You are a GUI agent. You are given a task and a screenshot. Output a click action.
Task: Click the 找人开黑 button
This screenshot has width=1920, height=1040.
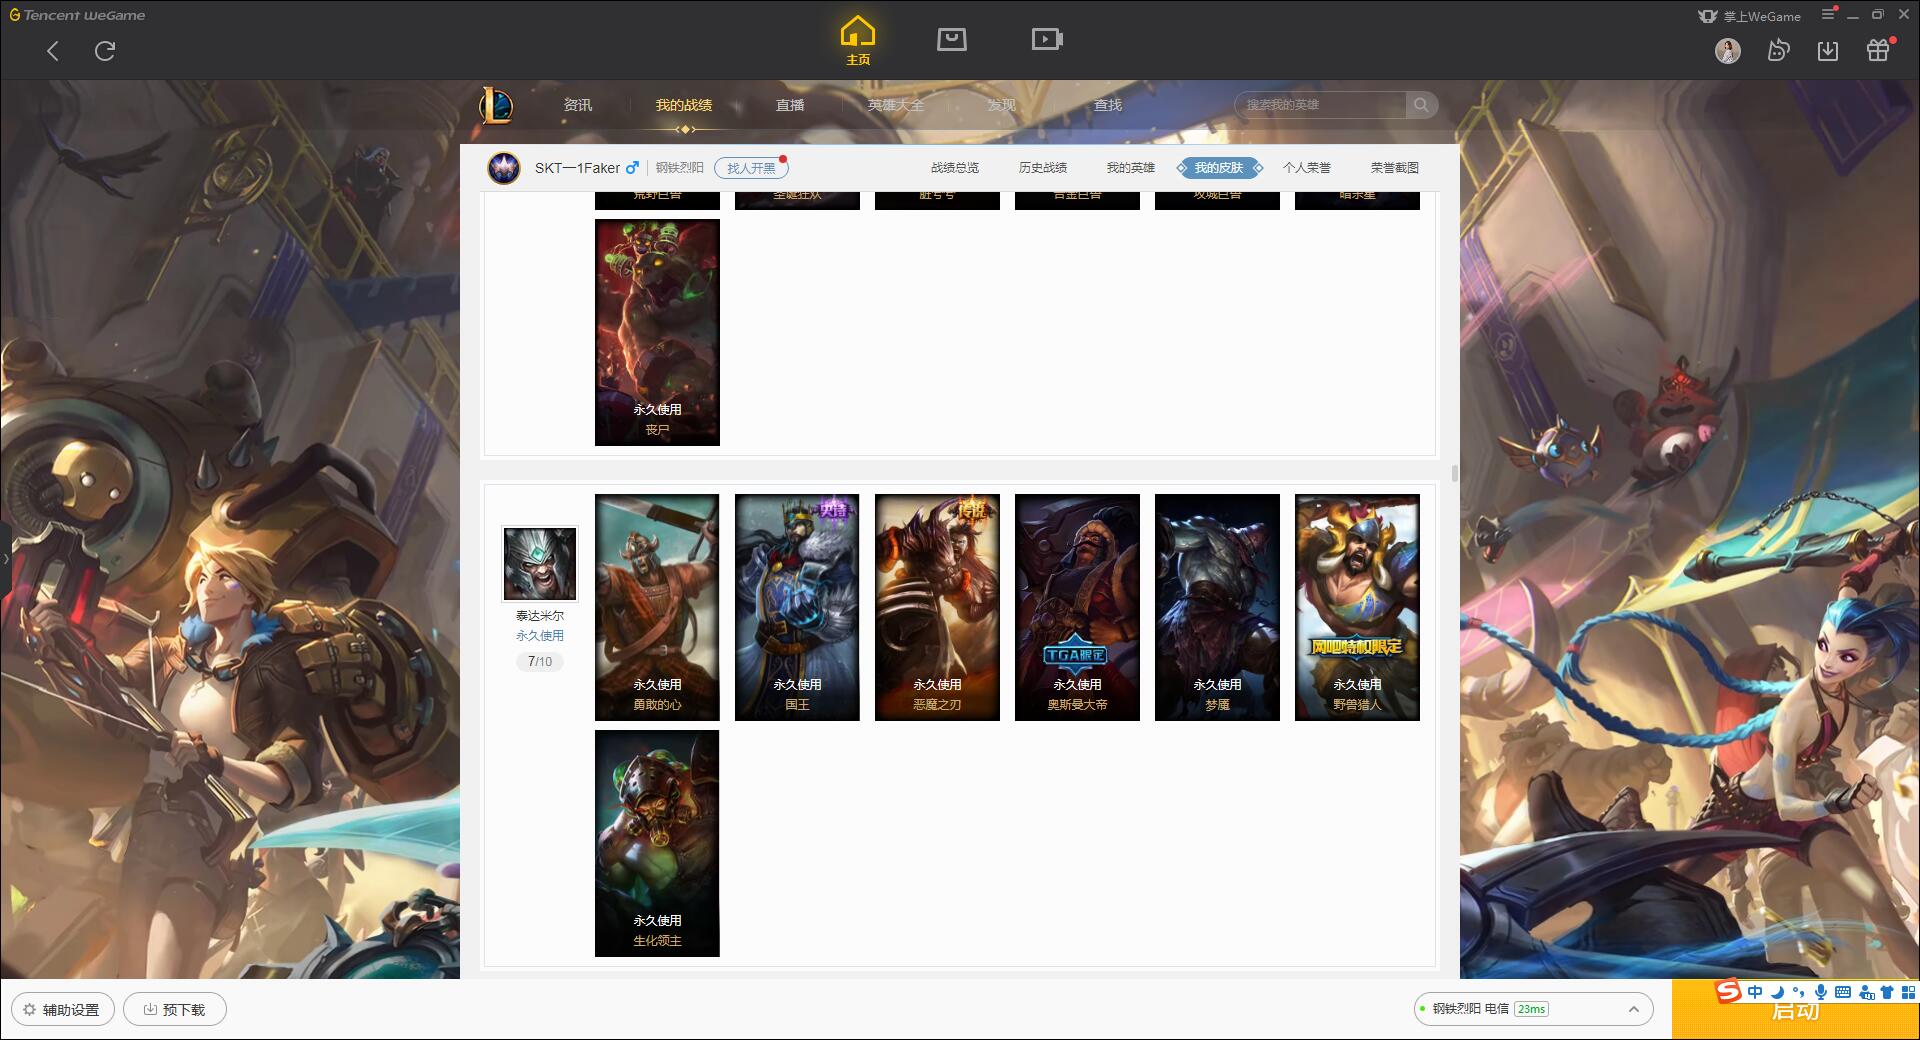tap(751, 168)
